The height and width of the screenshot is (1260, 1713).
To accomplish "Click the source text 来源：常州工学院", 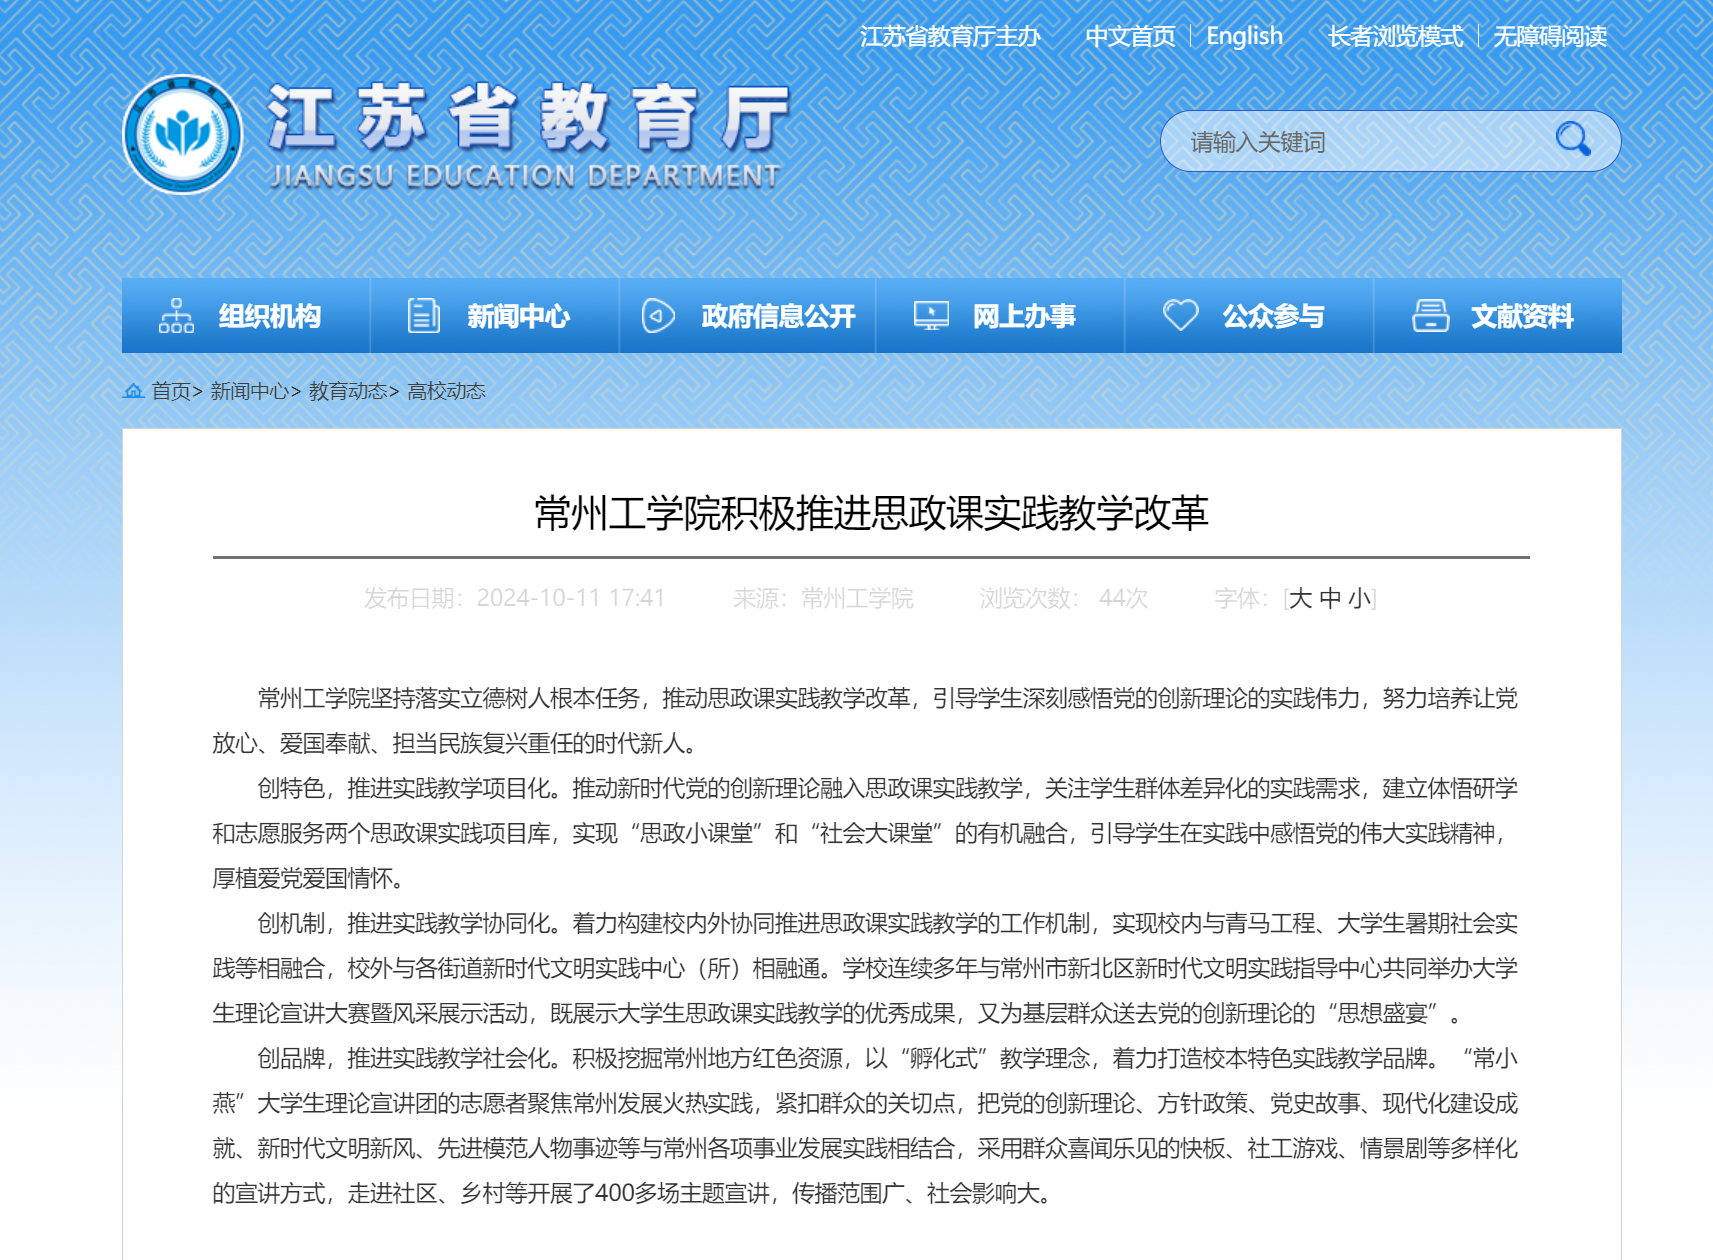I will 823,598.
